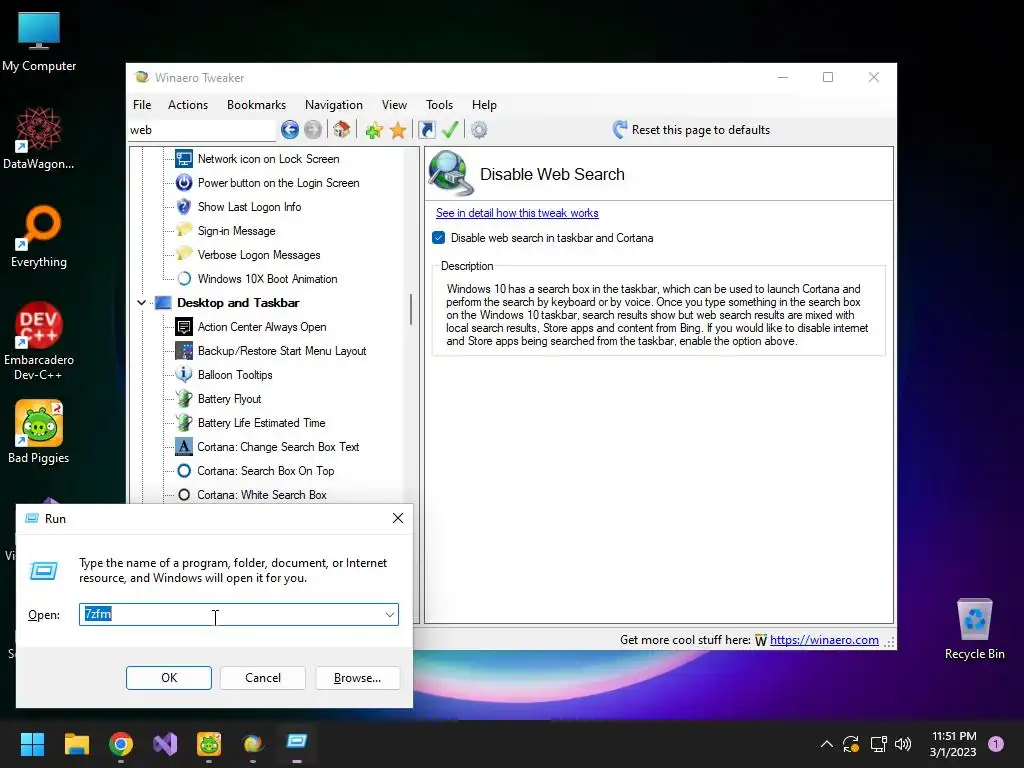This screenshot has width=1024, height=768.
Task: Select the Embarcadero Dev-C++ desktop shortcut
Action: tap(39, 341)
